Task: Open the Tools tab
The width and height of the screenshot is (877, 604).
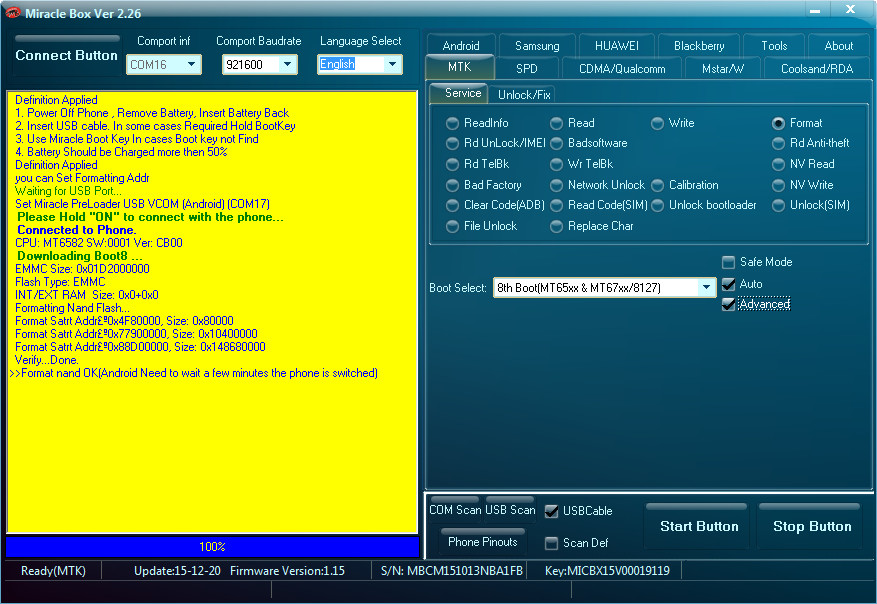Action: pos(774,46)
